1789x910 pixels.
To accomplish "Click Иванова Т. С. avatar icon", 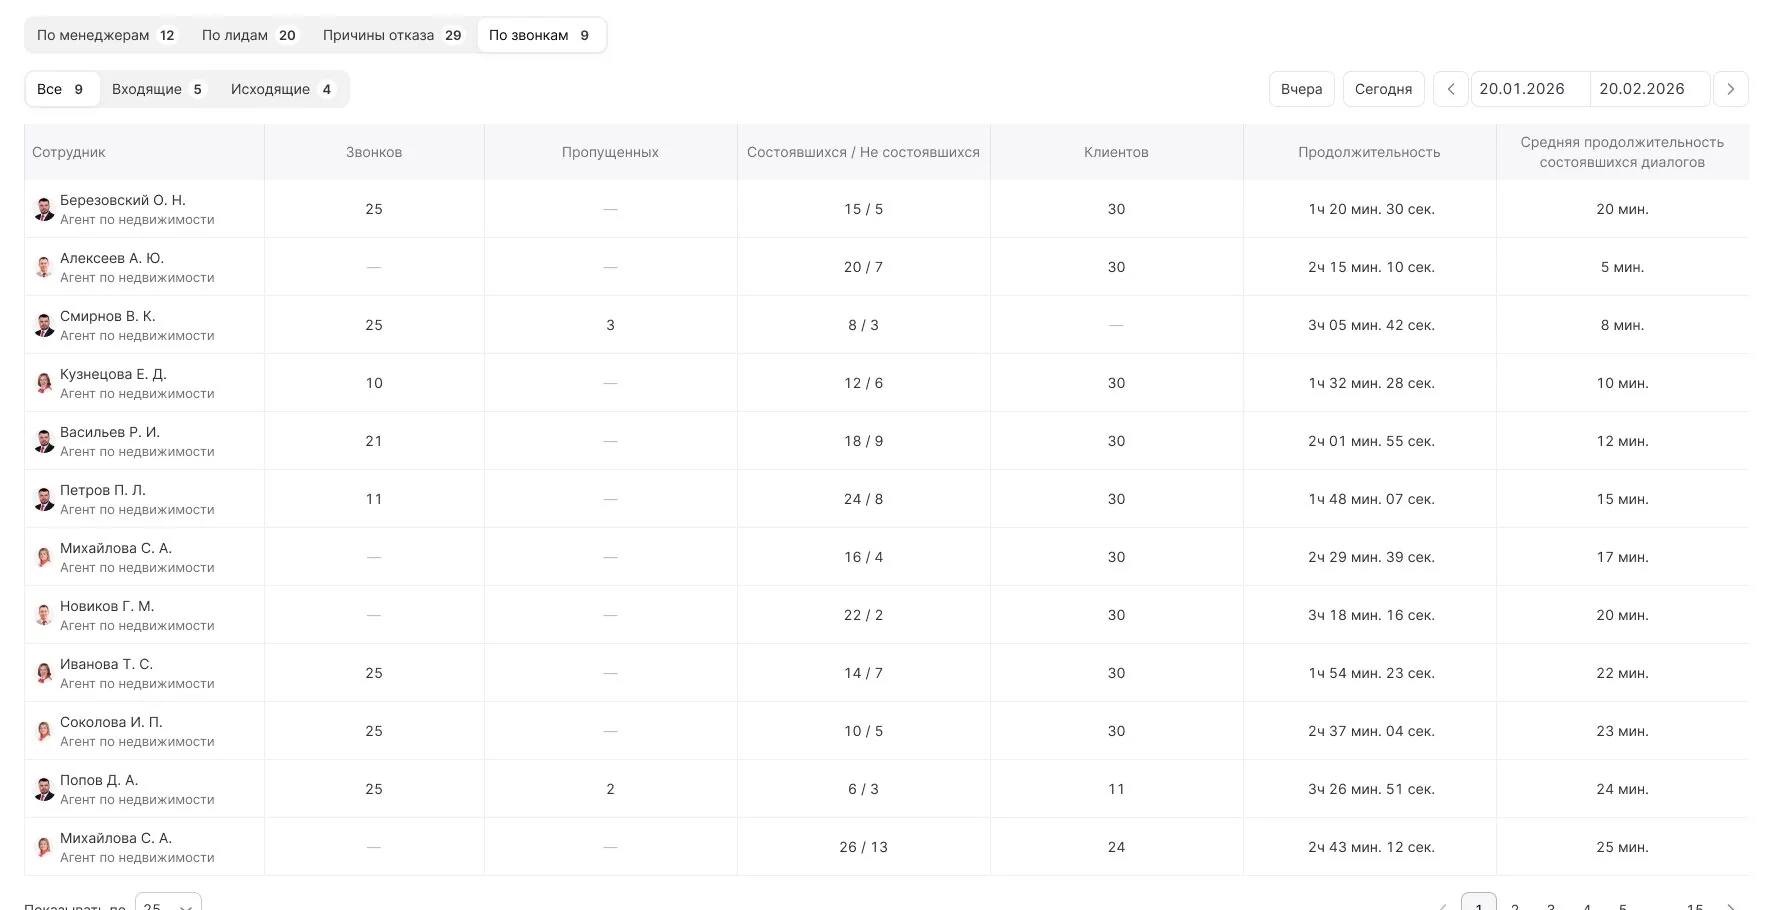I will (44, 673).
